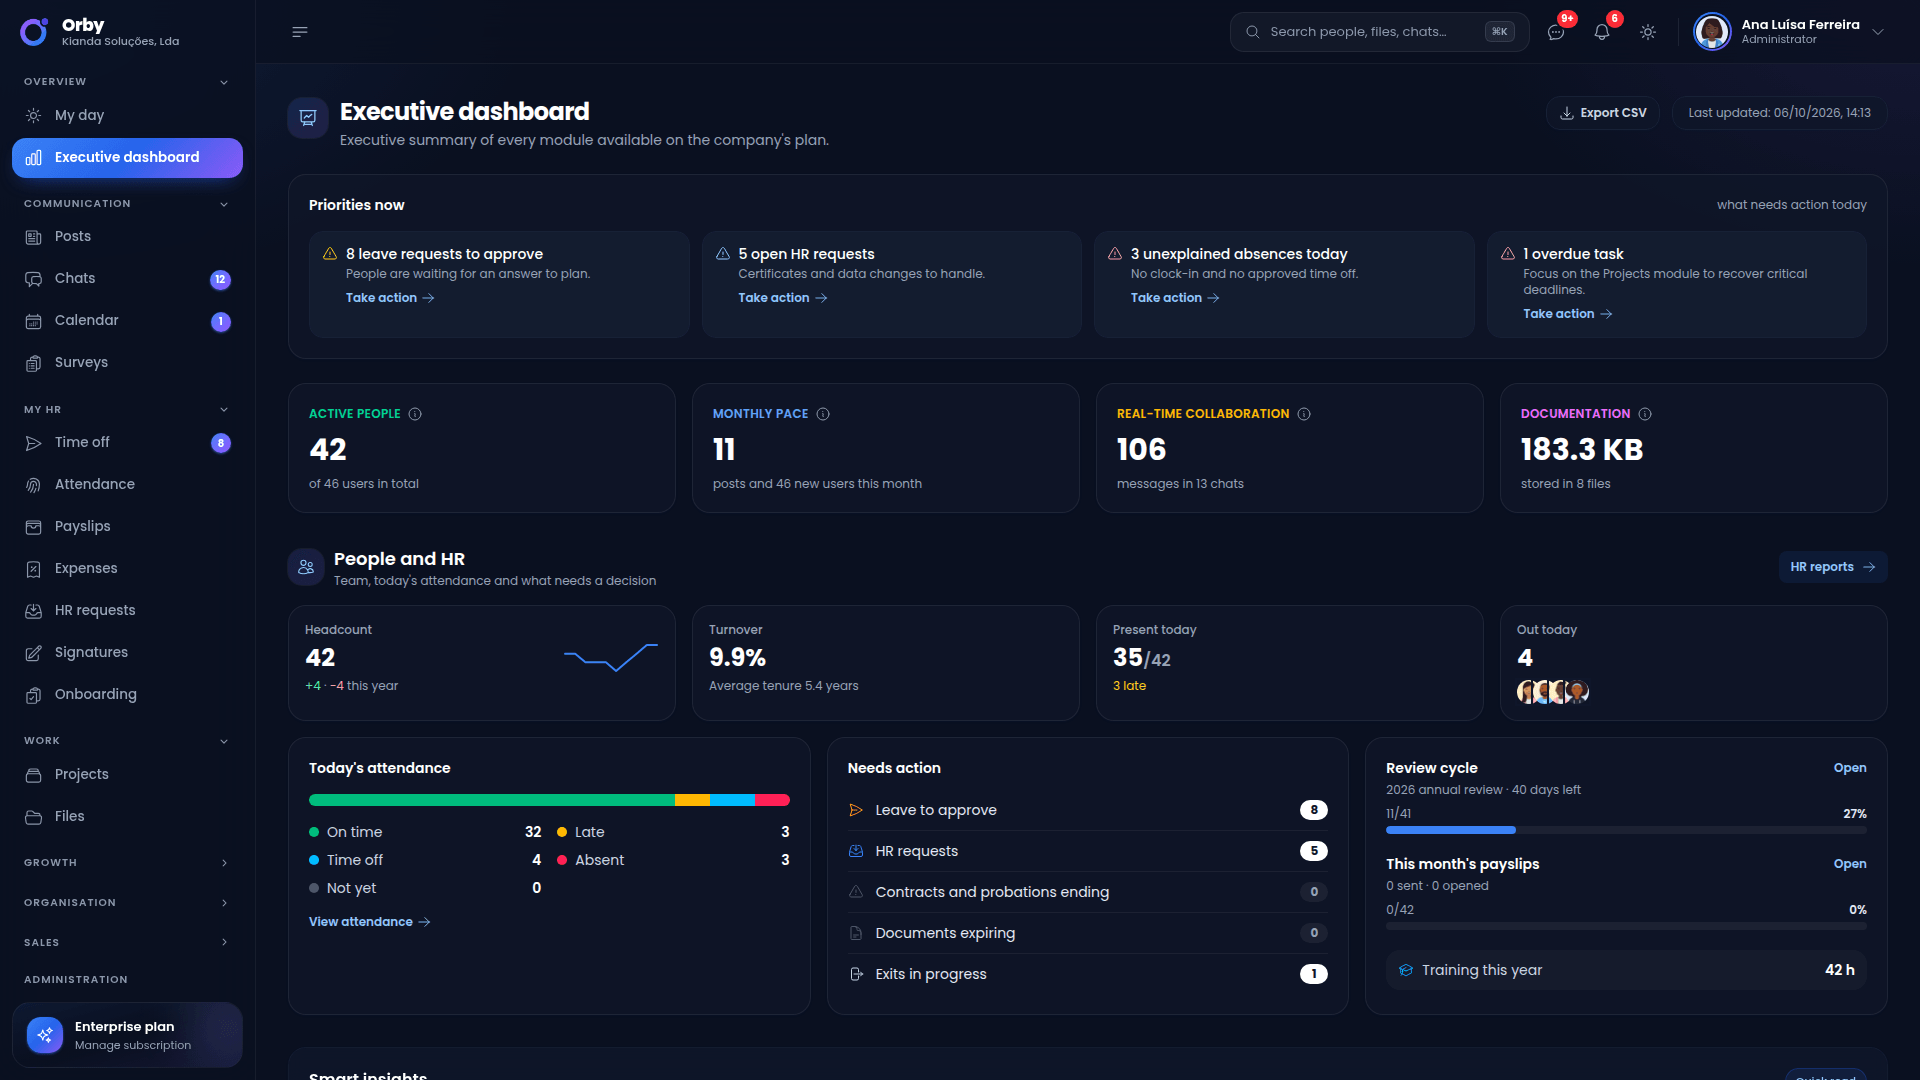Click the Review cycle progress bar
This screenshot has height=1080, width=1920.
pyautogui.click(x=1626, y=830)
